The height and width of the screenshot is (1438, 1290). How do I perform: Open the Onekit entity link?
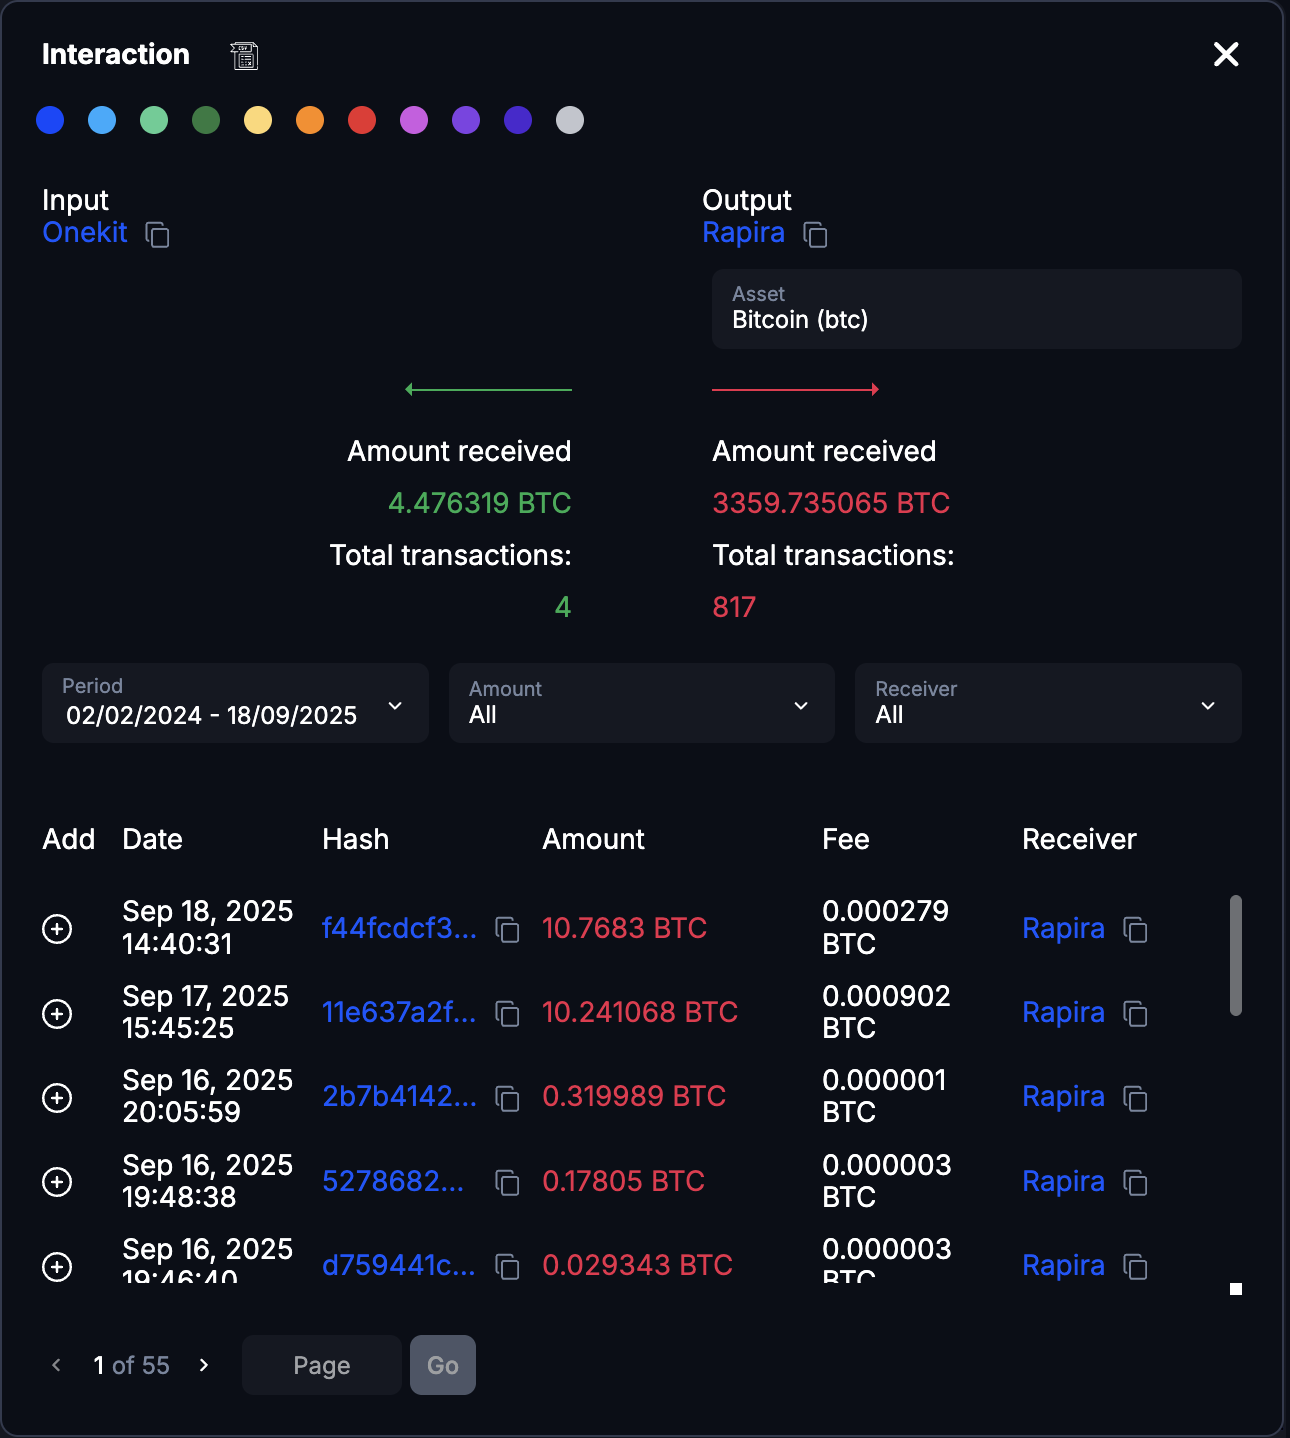(x=84, y=232)
